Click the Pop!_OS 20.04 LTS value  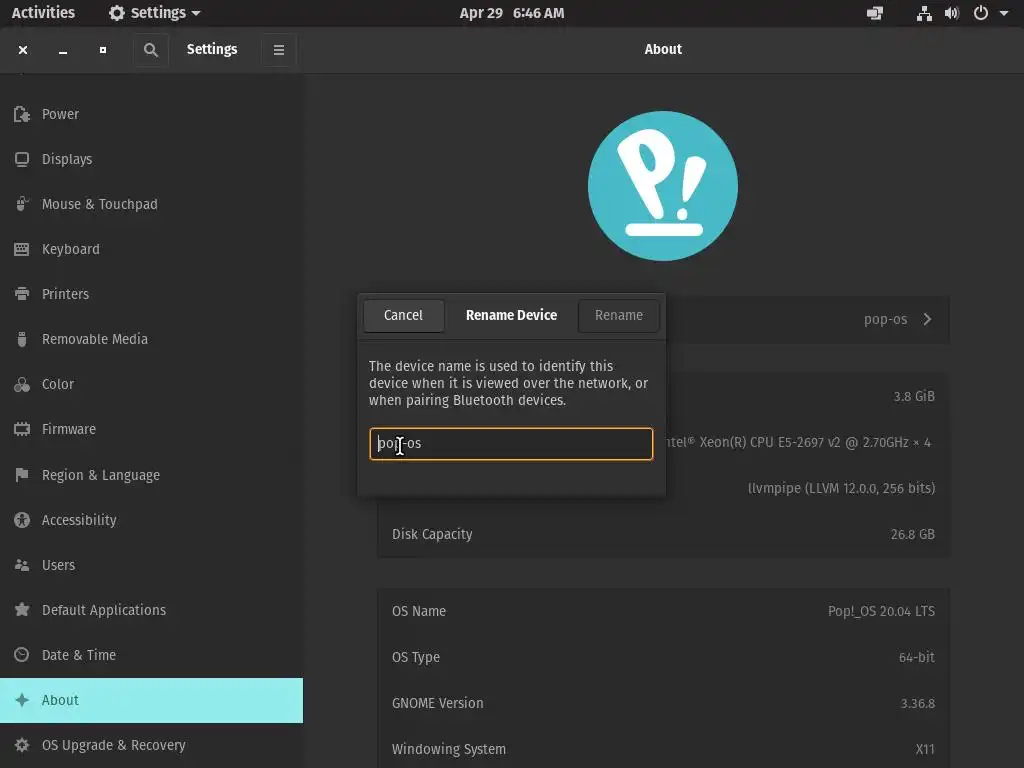(881, 611)
